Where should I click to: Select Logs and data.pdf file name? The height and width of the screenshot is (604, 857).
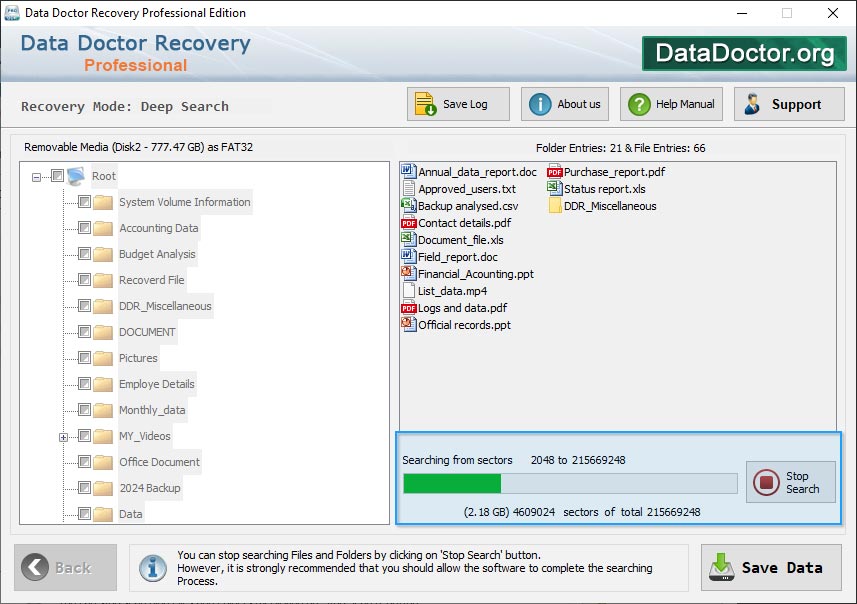[x=462, y=308]
